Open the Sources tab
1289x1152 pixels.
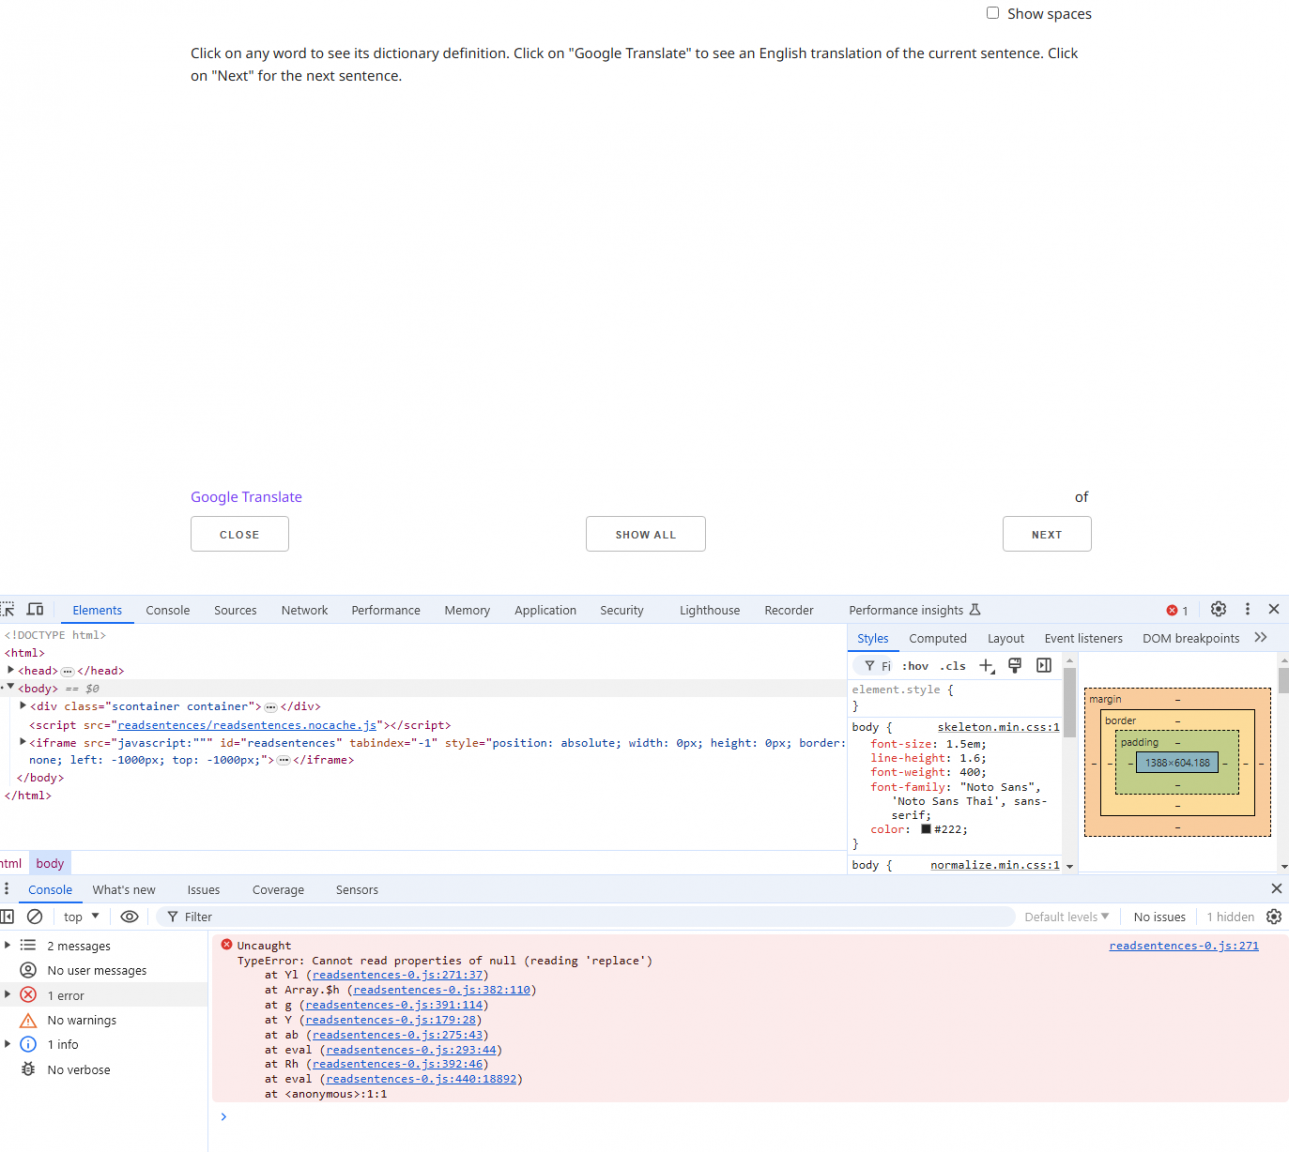[x=235, y=610]
